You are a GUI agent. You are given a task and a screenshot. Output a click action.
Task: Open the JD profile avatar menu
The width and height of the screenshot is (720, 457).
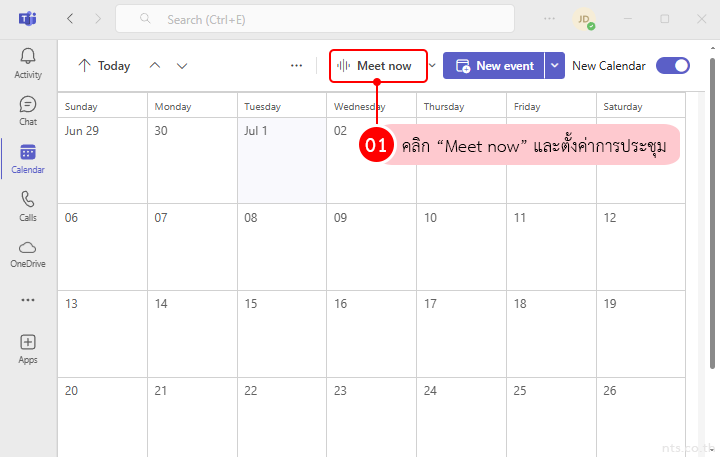click(583, 19)
